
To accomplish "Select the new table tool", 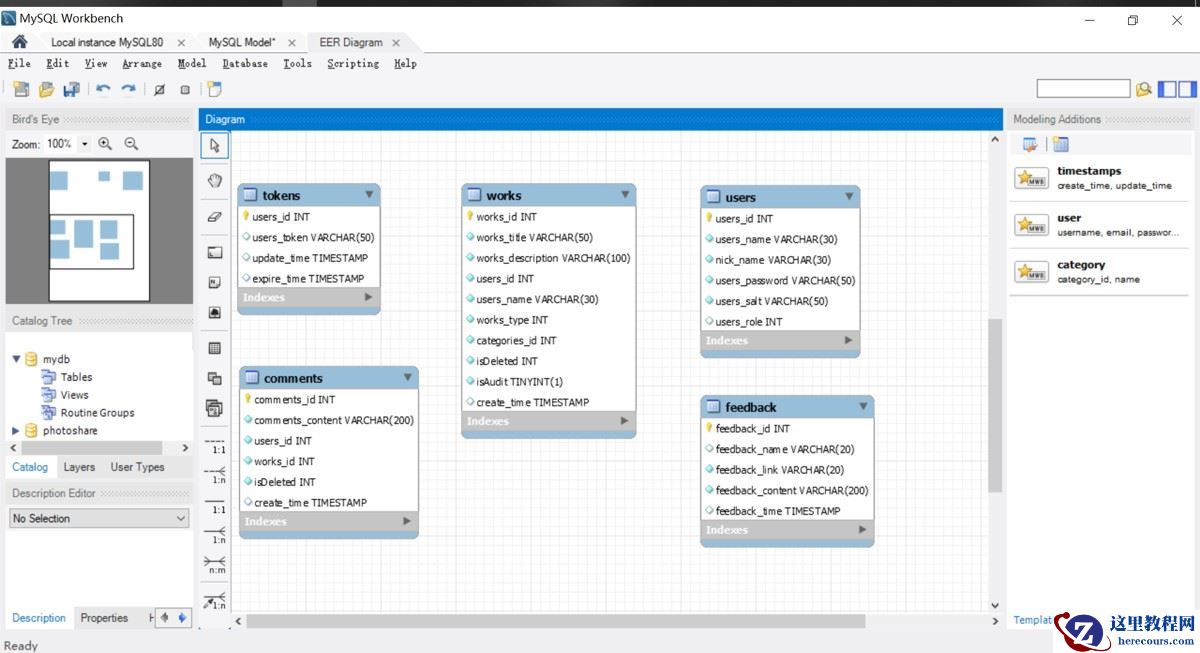I will coord(215,348).
